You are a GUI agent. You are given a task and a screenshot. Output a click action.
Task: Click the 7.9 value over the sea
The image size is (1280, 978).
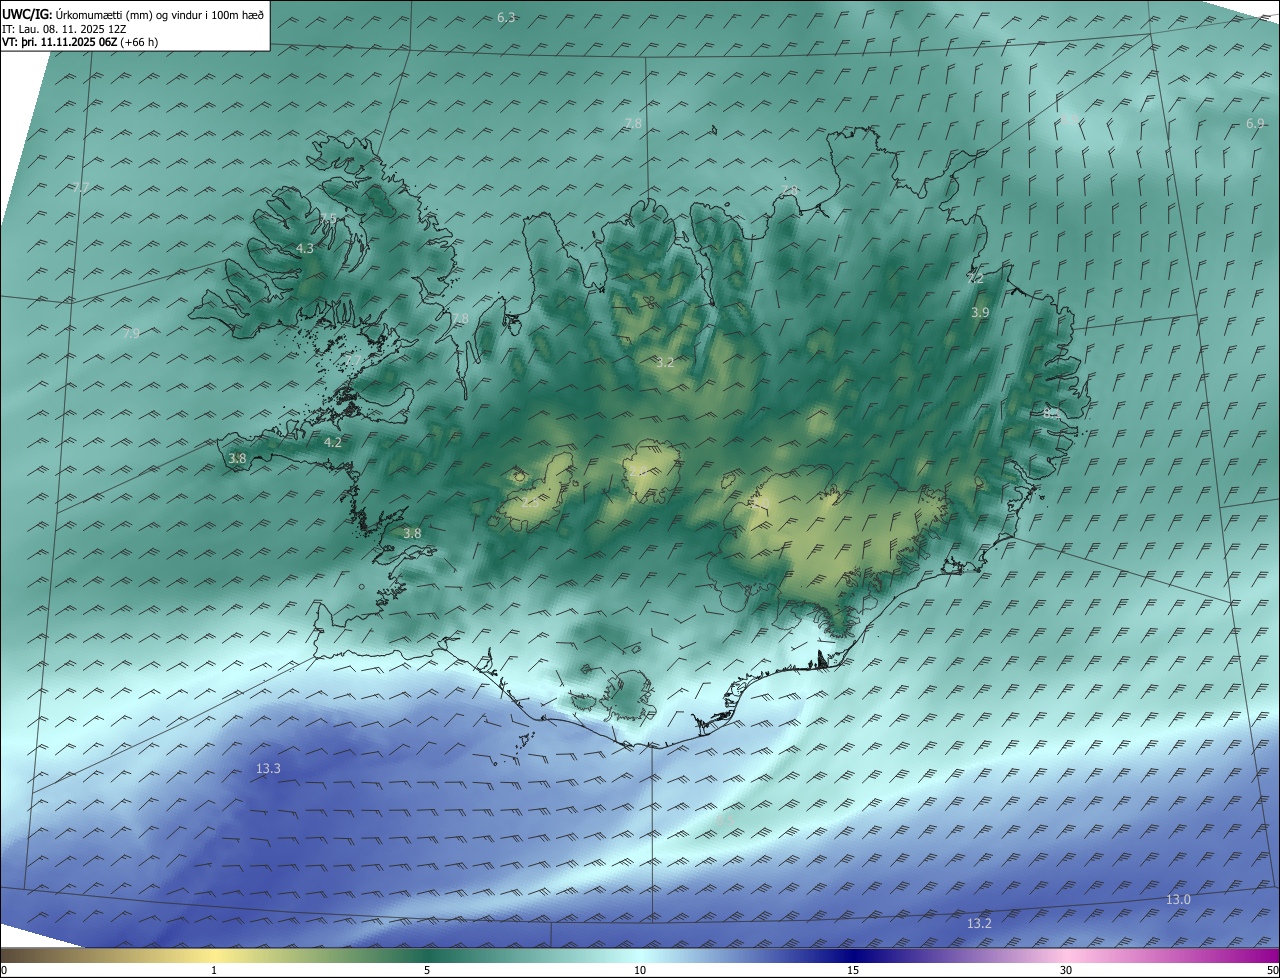[131, 333]
